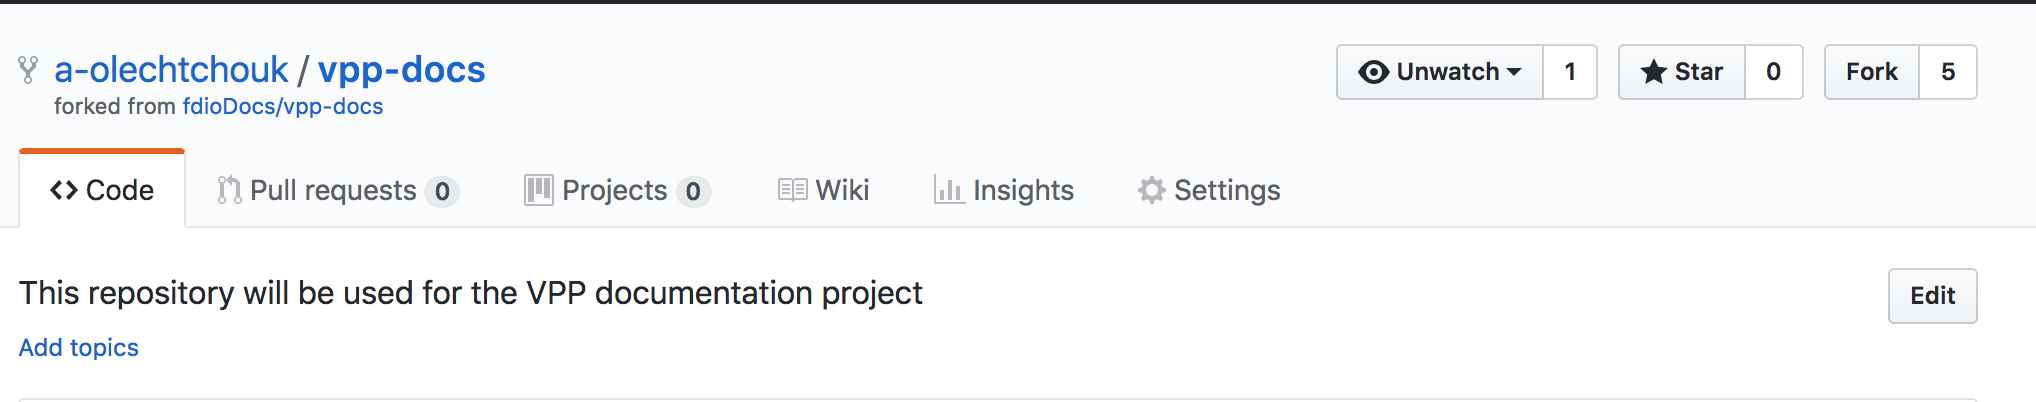The width and height of the screenshot is (2036, 402).
Task: Open the a-olechtchouk profile link
Action: [x=171, y=70]
